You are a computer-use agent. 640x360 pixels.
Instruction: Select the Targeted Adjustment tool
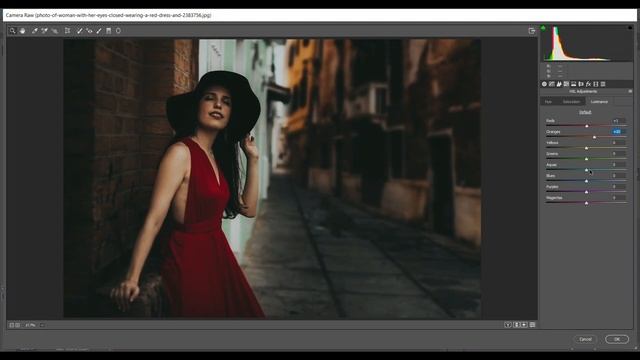coord(55,31)
